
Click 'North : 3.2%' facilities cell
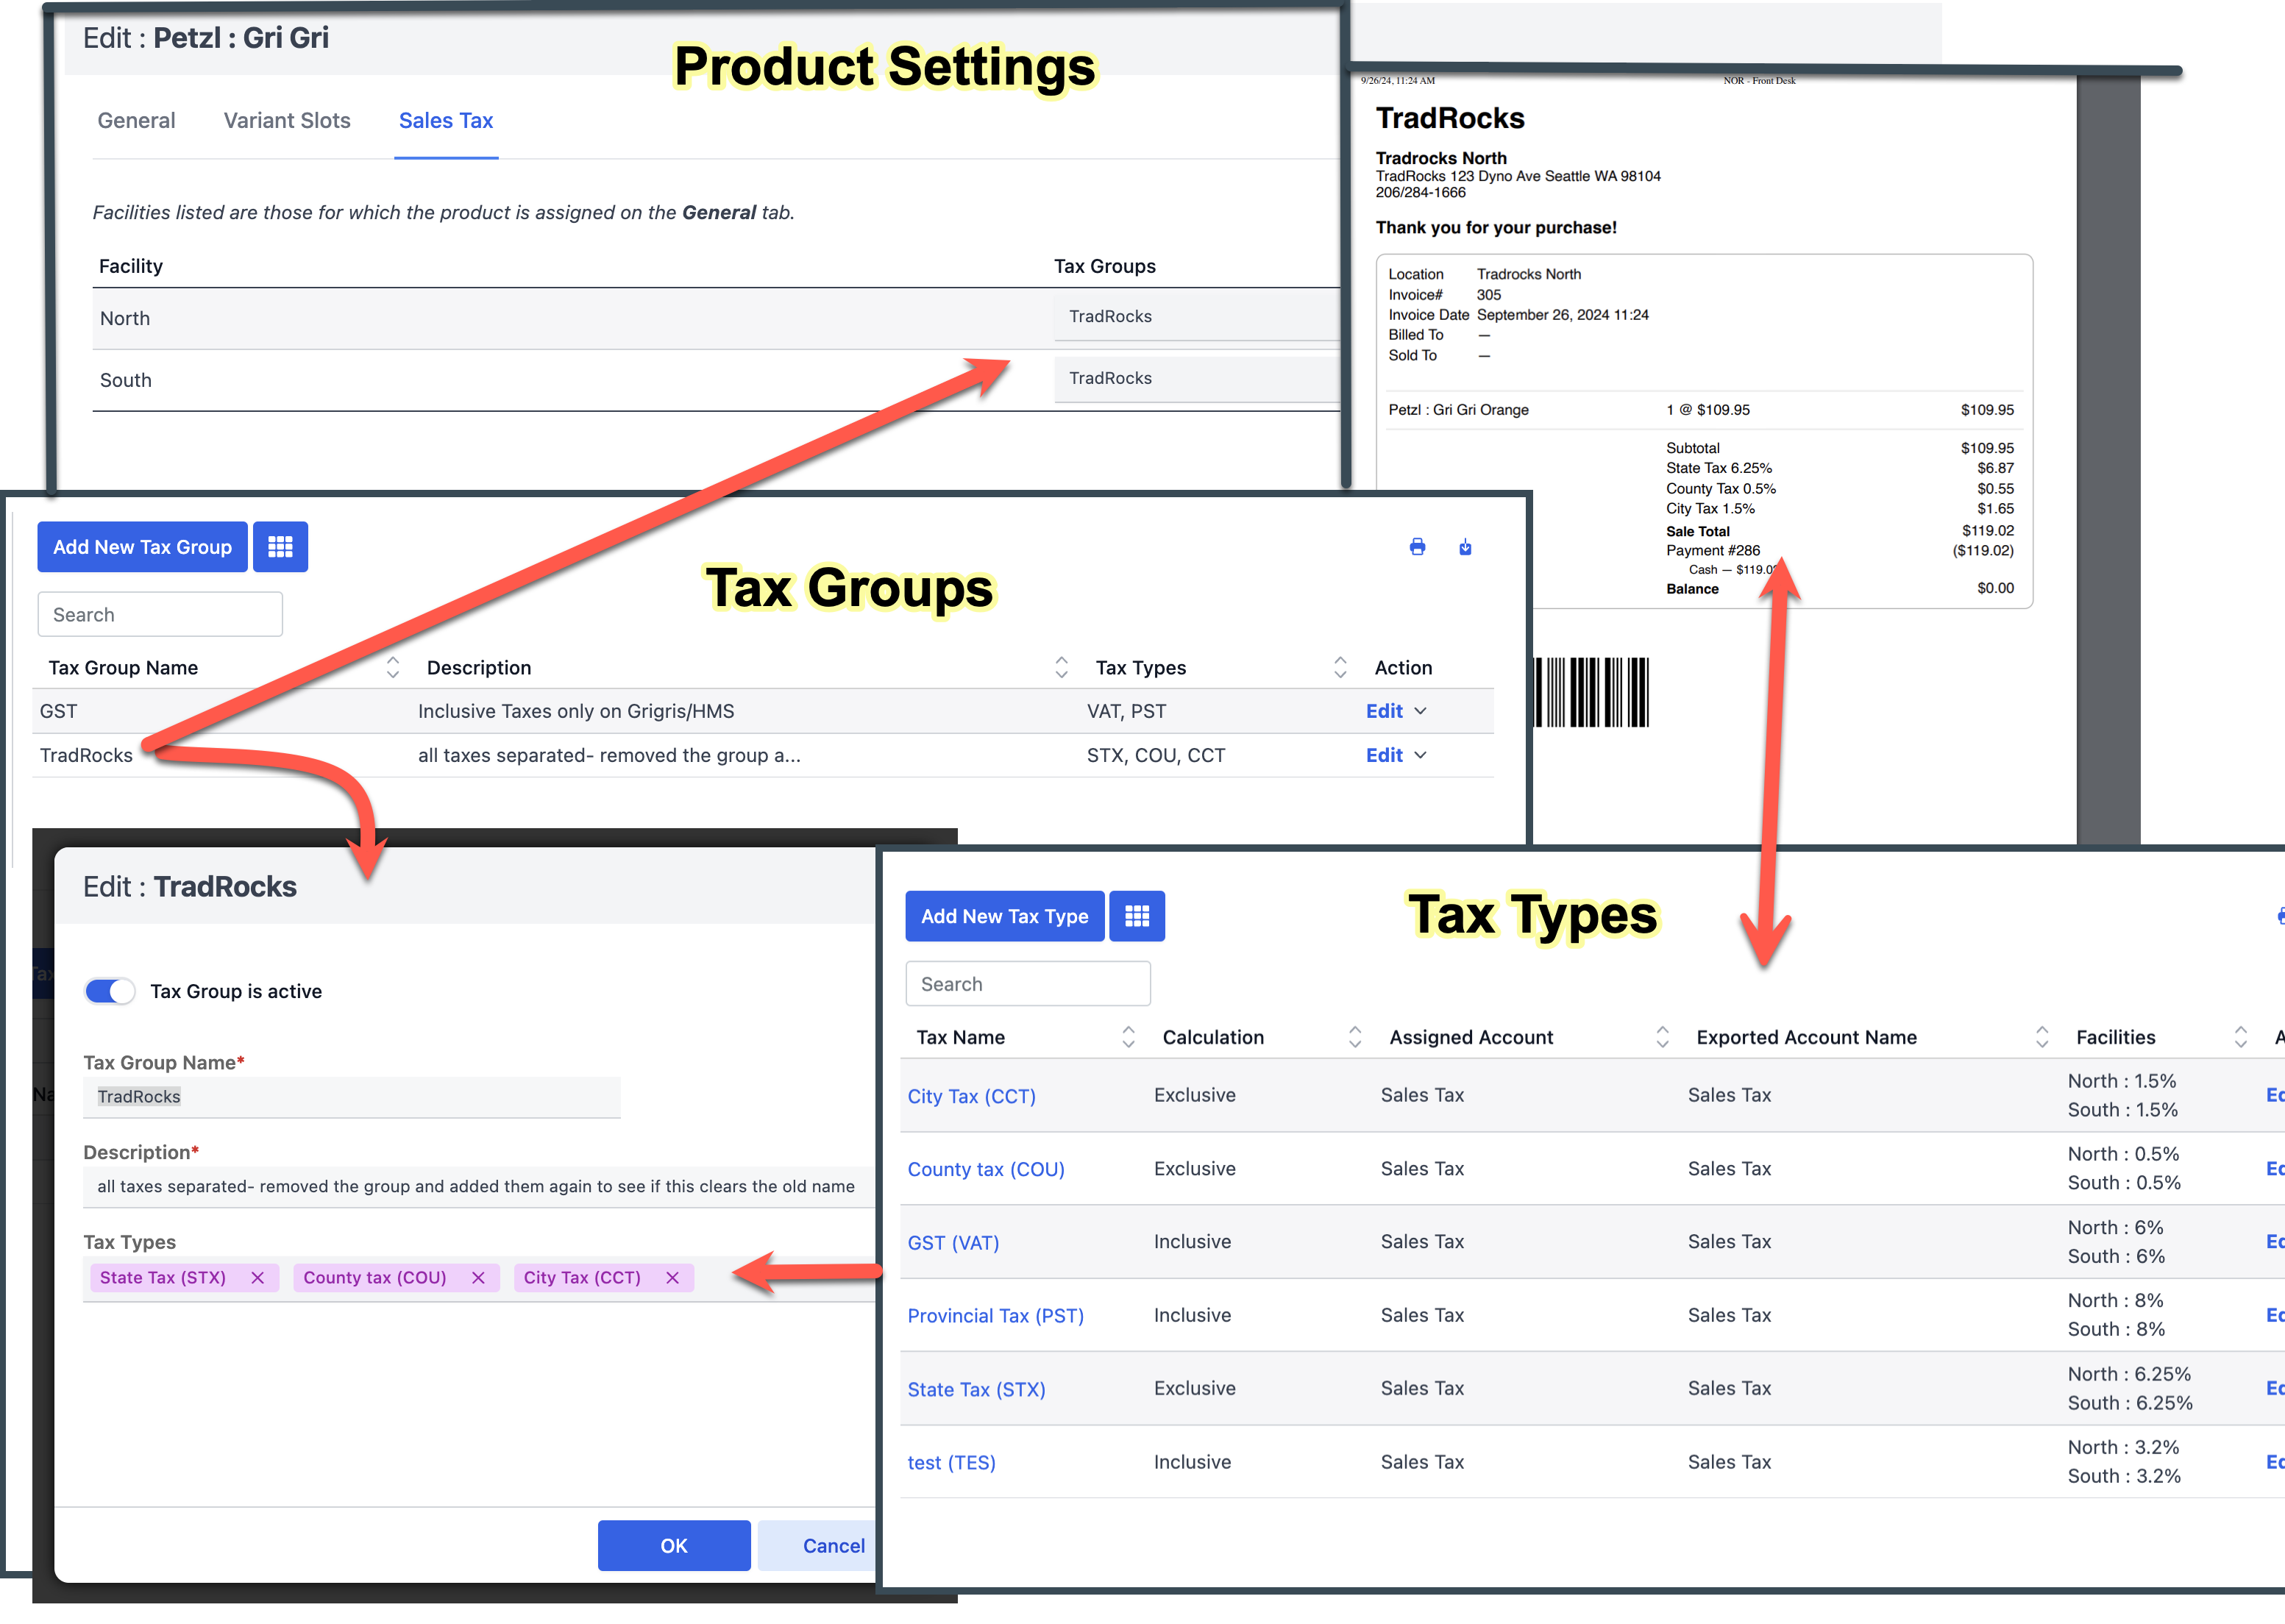pyautogui.click(x=2123, y=1447)
